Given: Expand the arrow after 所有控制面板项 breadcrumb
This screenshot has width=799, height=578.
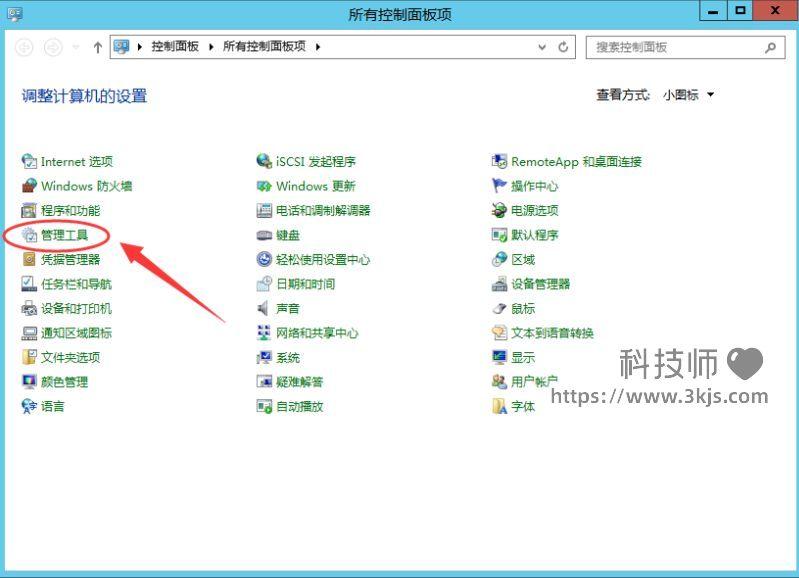Looking at the screenshot, I should click(318, 47).
